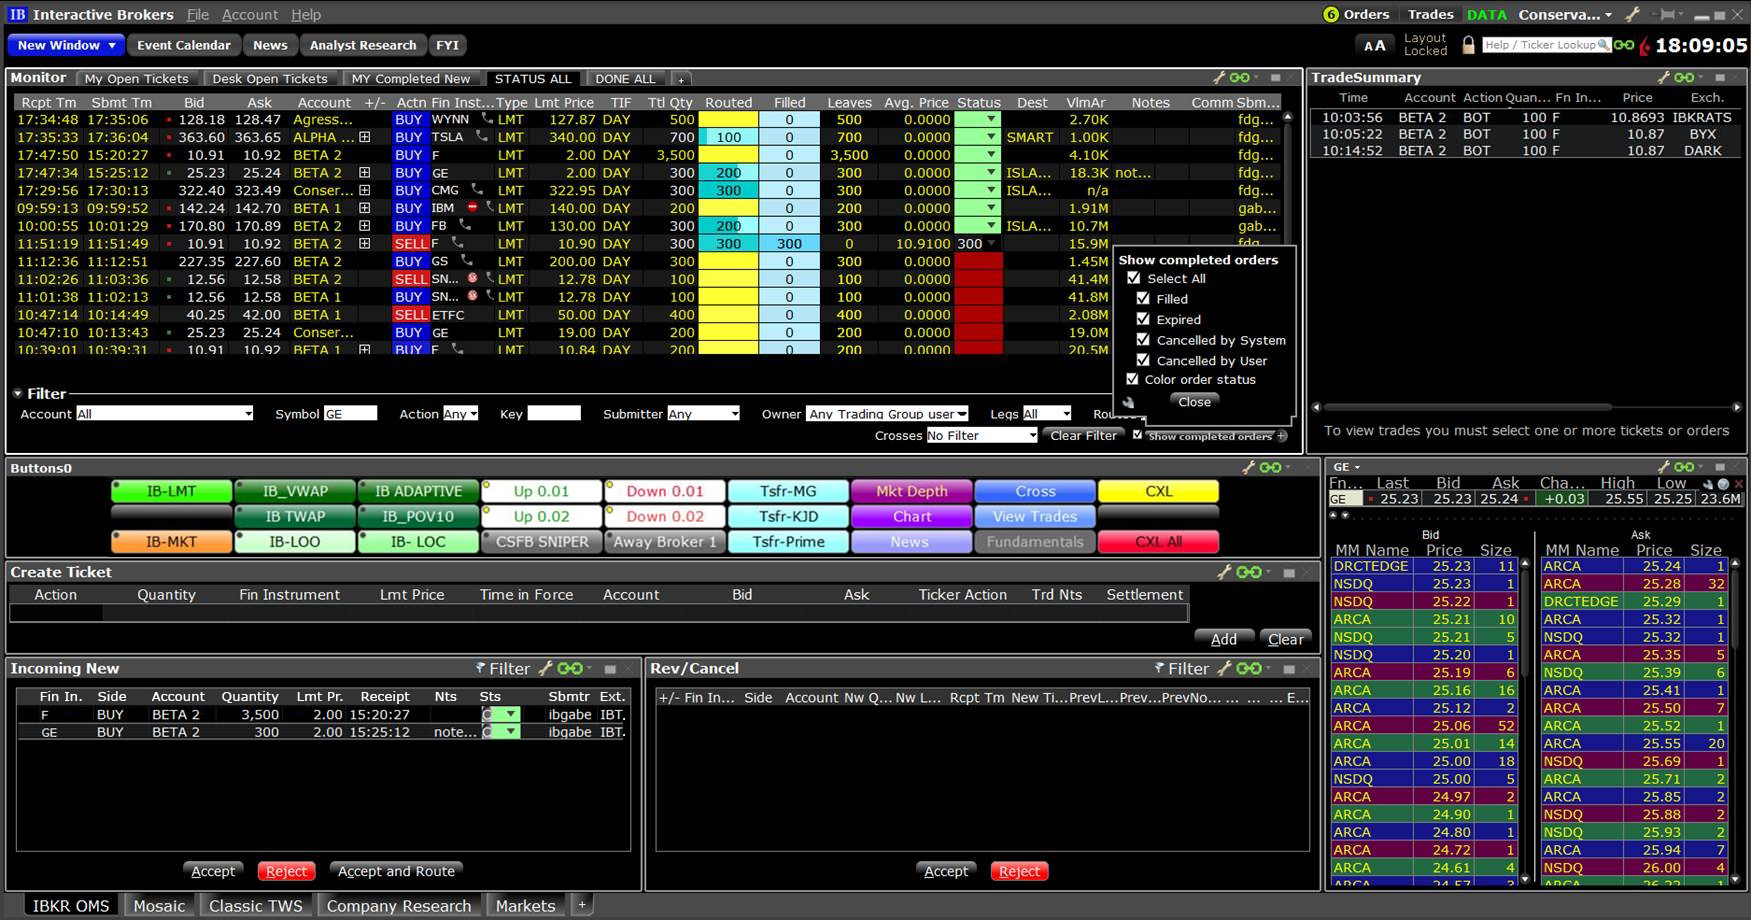Viewport: 1751px width, 920px height.
Task: Toggle Cancelled by System checkbox
Action: (1143, 339)
